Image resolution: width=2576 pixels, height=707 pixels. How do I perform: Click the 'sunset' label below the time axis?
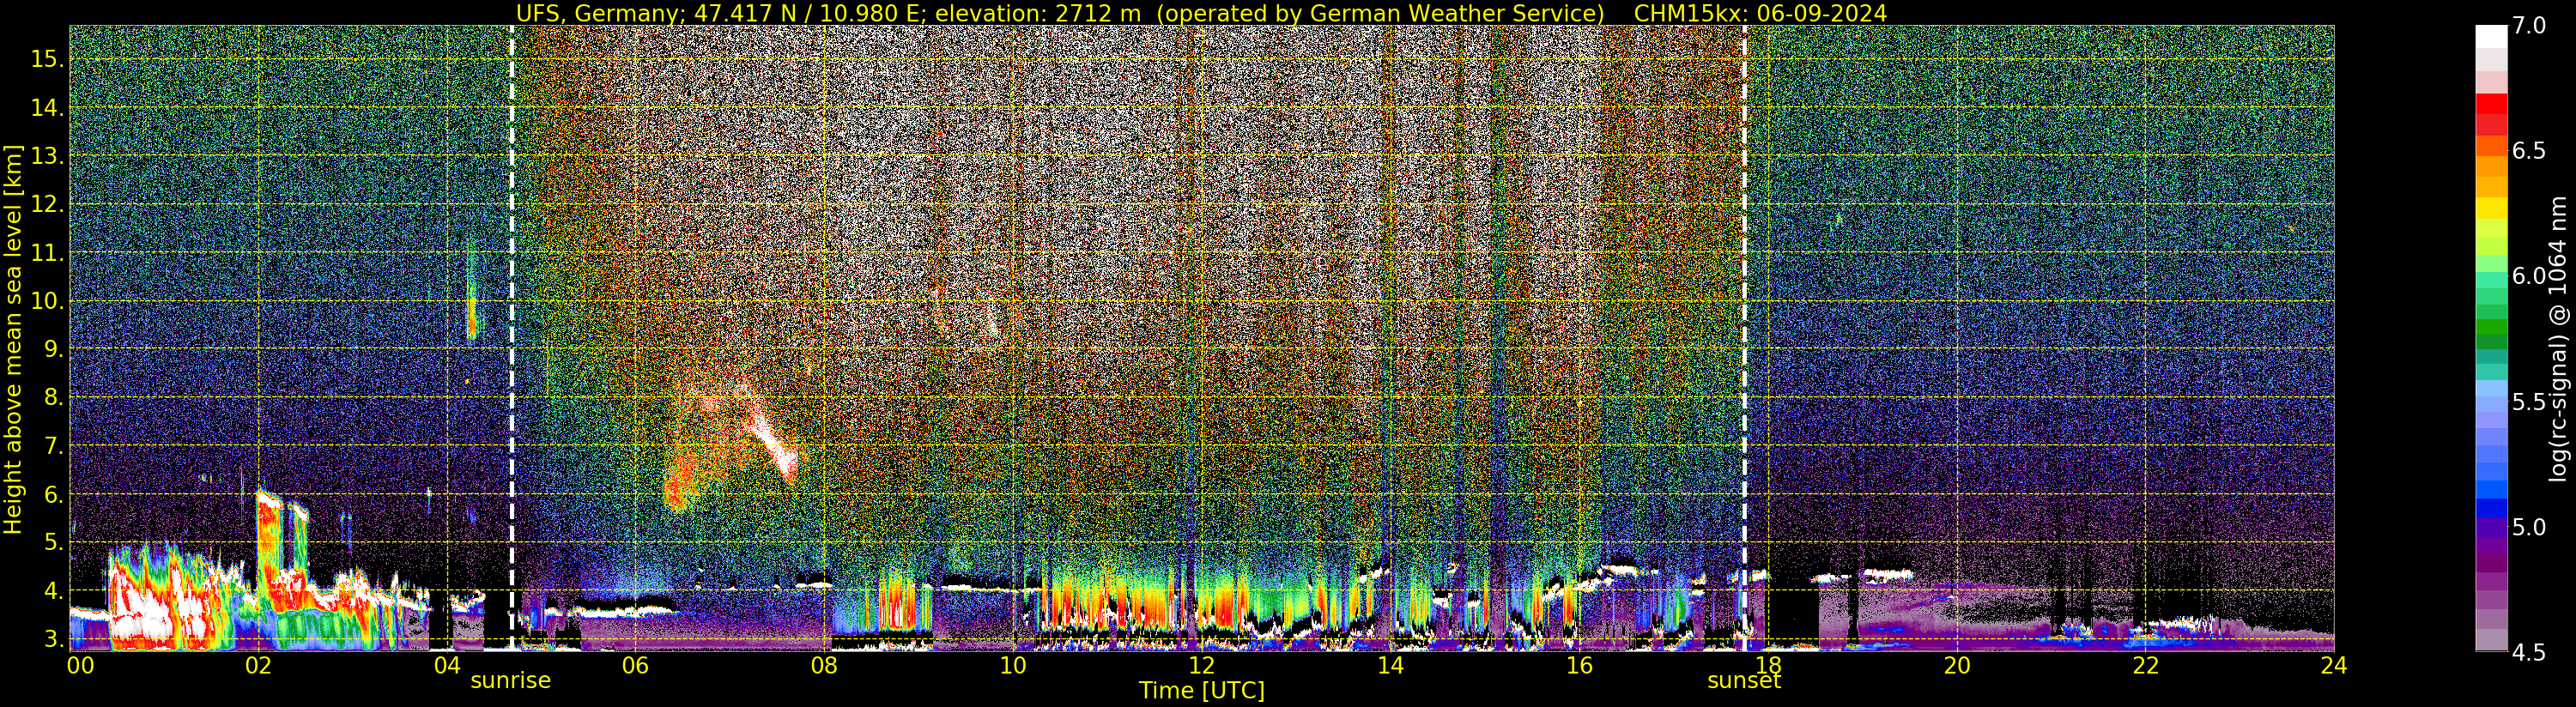point(1744,680)
